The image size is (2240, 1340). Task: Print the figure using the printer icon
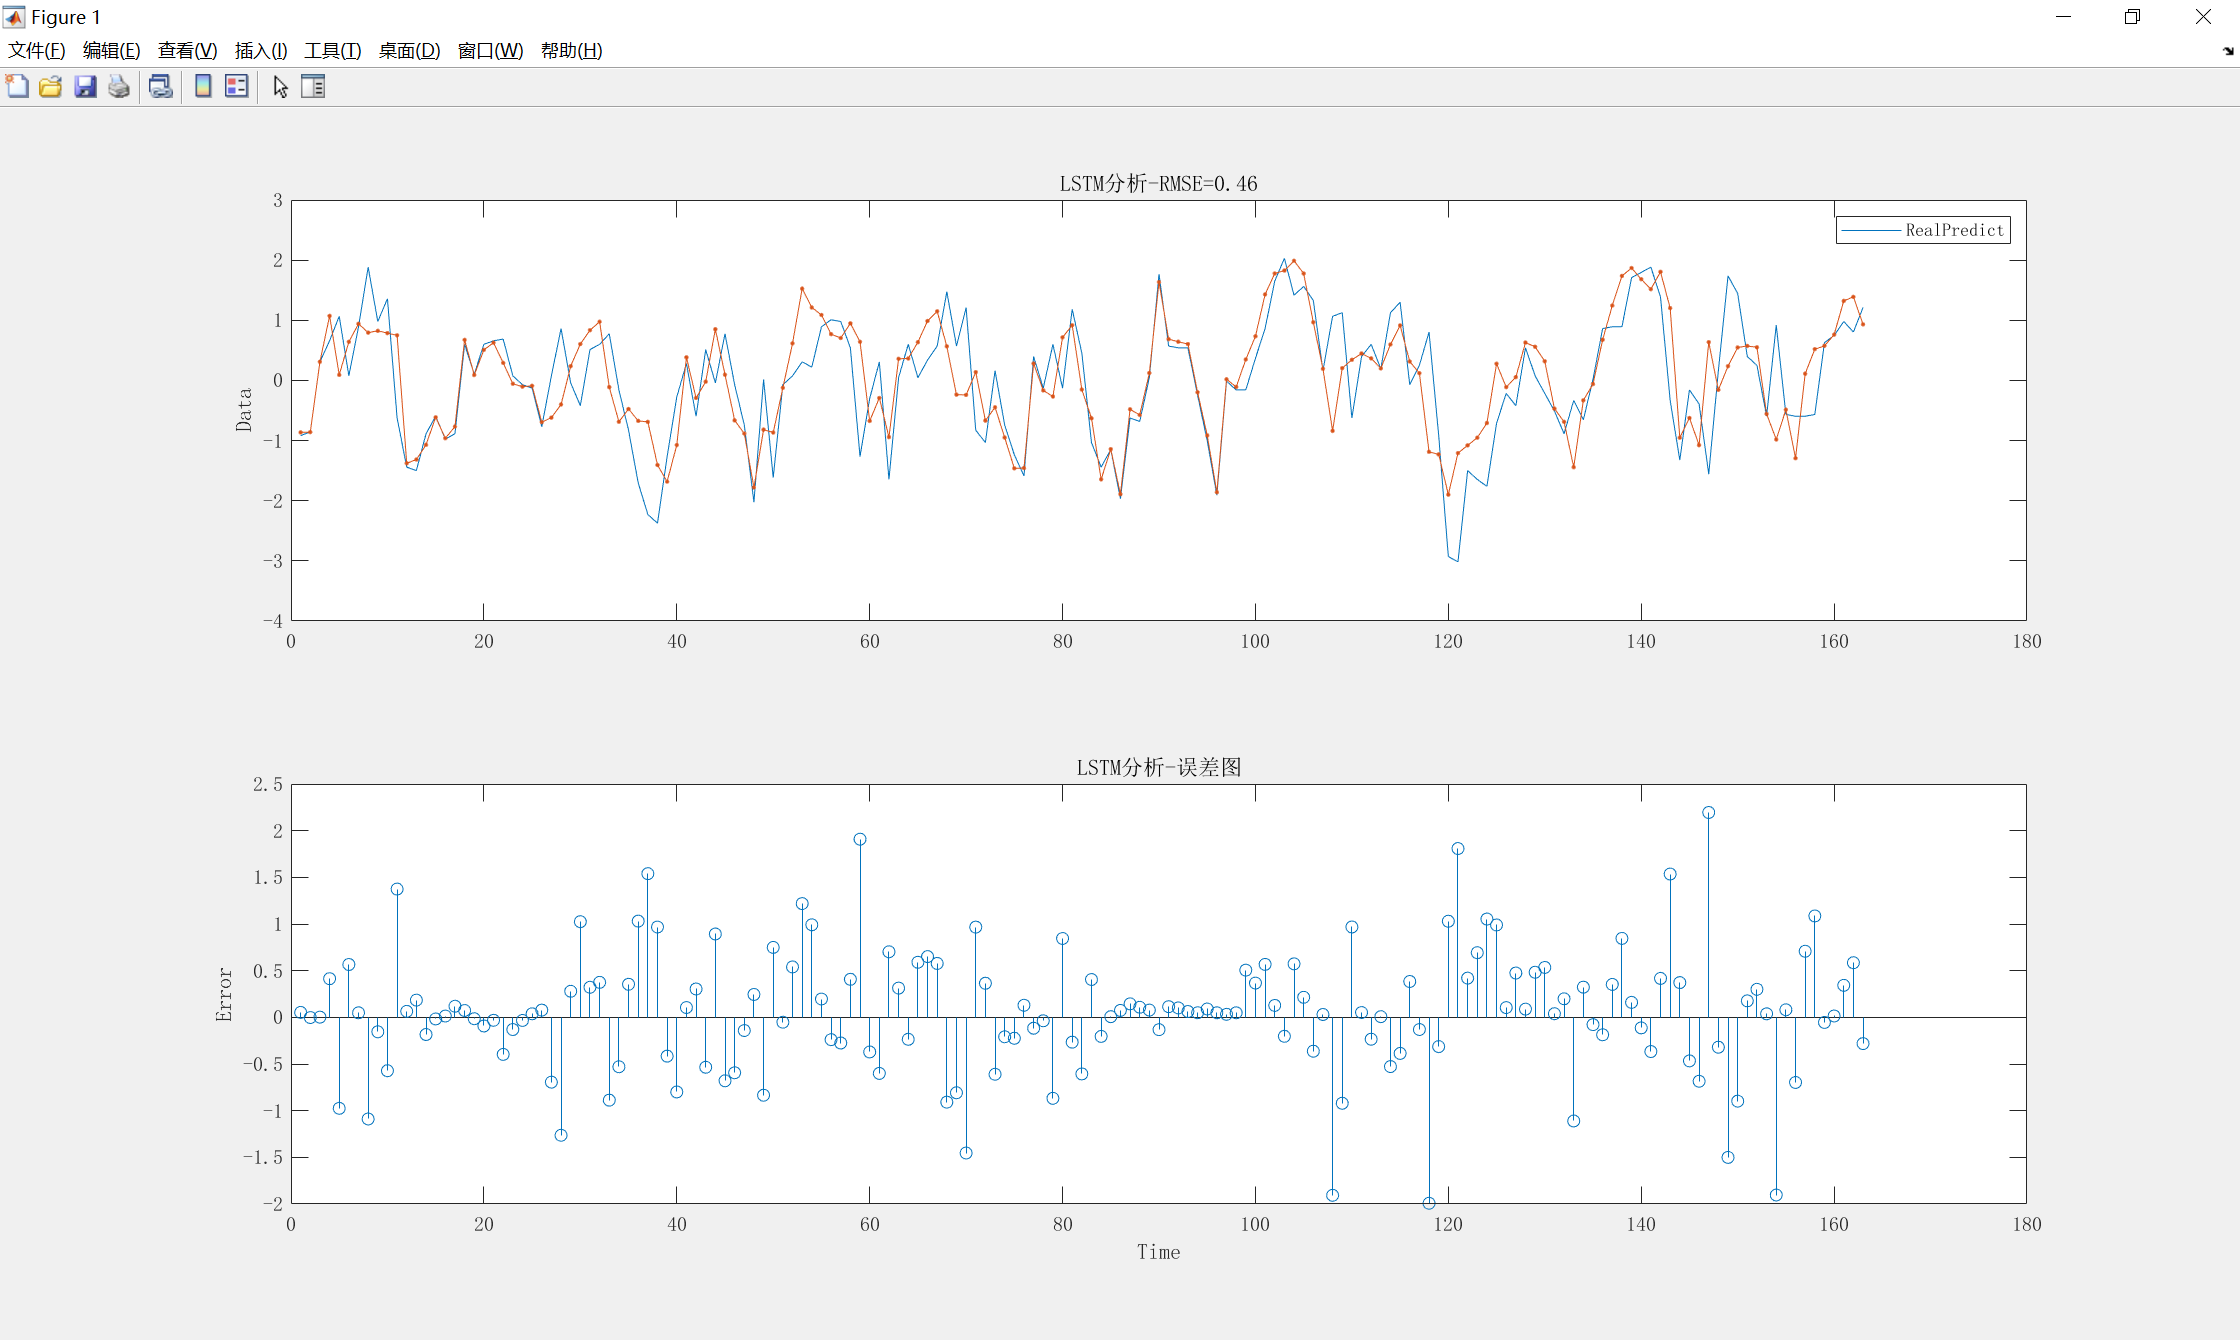pyautogui.click(x=119, y=87)
